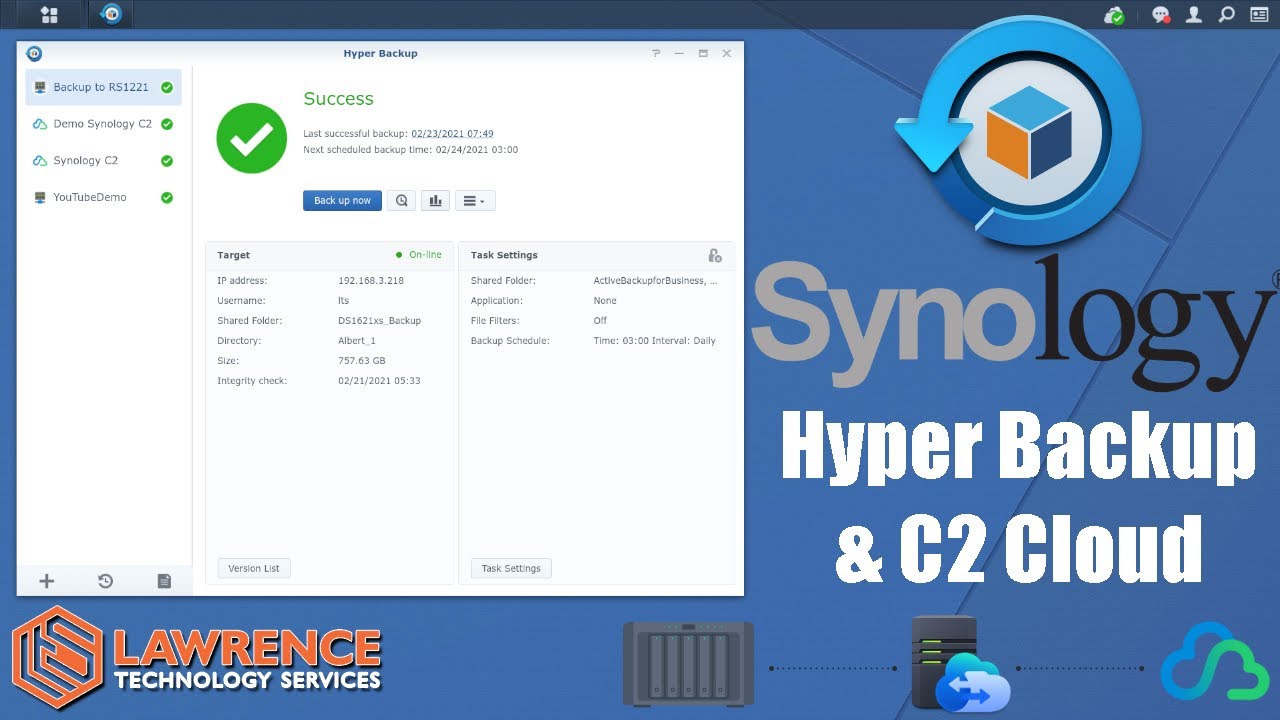Open the cloud sync status tray icon

click(x=1115, y=15)
